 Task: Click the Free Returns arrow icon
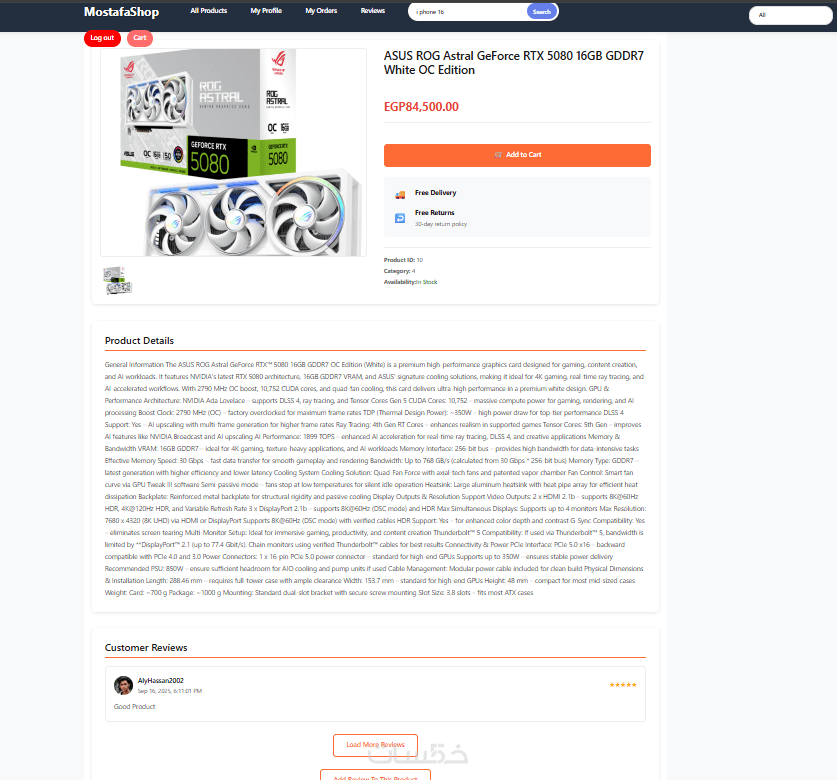[400, 218]
